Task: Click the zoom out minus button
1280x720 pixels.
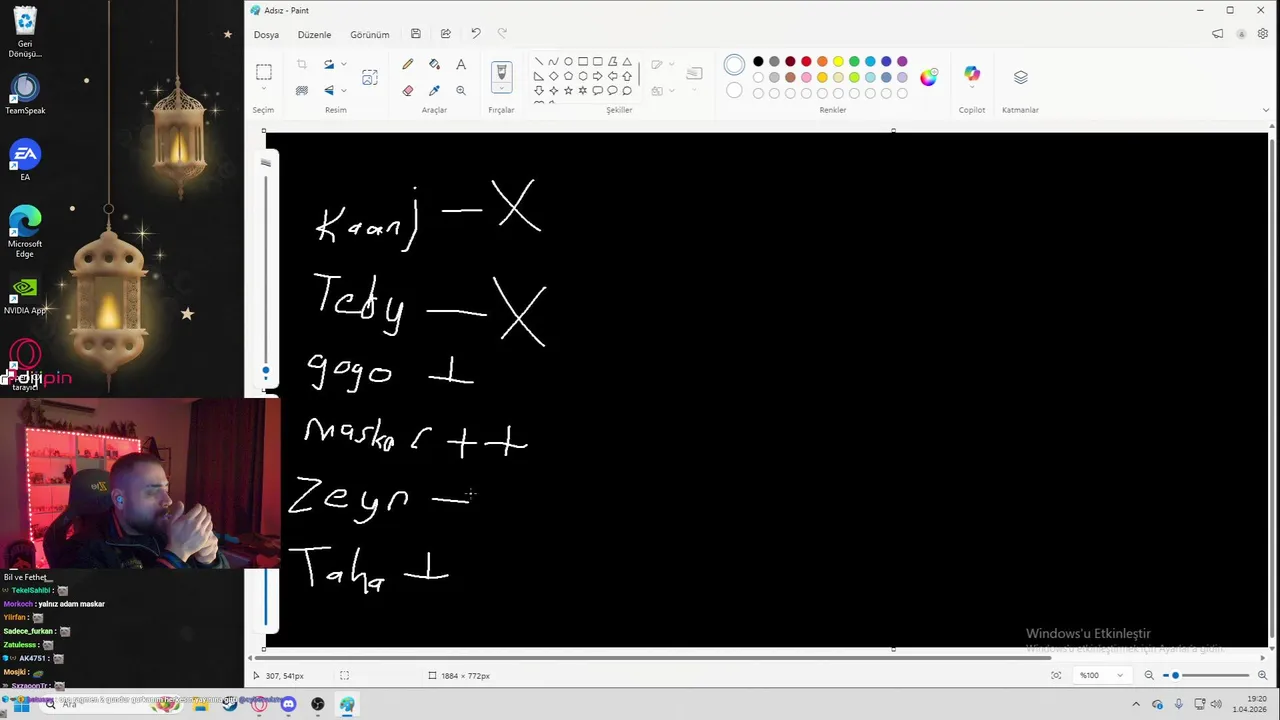Action: (x=1149, y=675)
